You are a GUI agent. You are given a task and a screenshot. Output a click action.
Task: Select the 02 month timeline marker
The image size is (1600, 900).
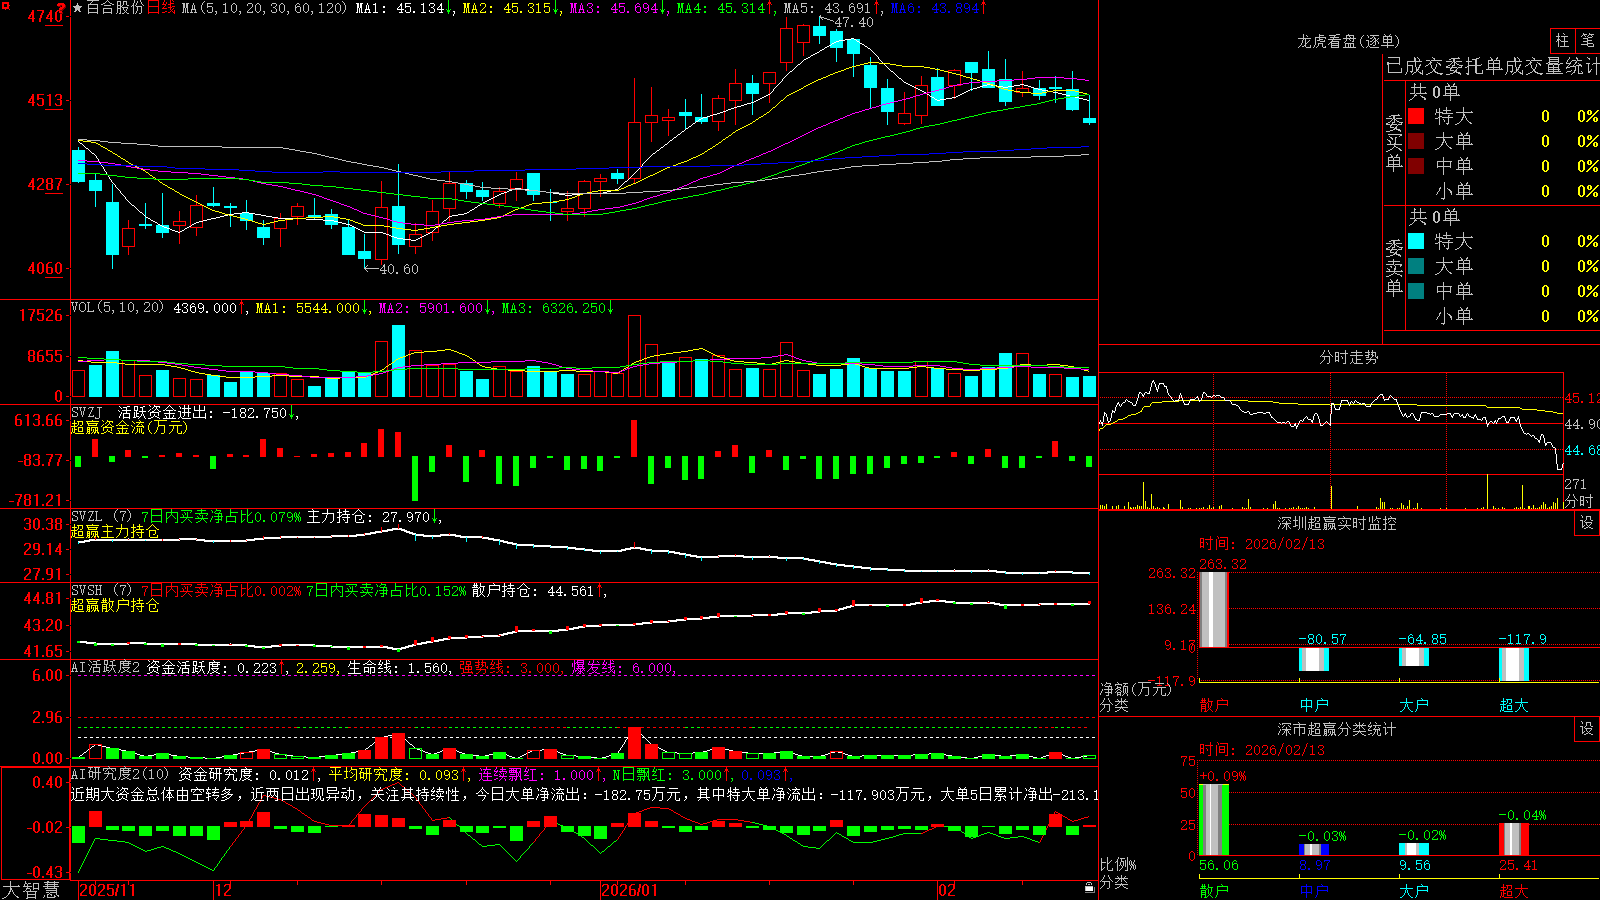pos(947,890)
